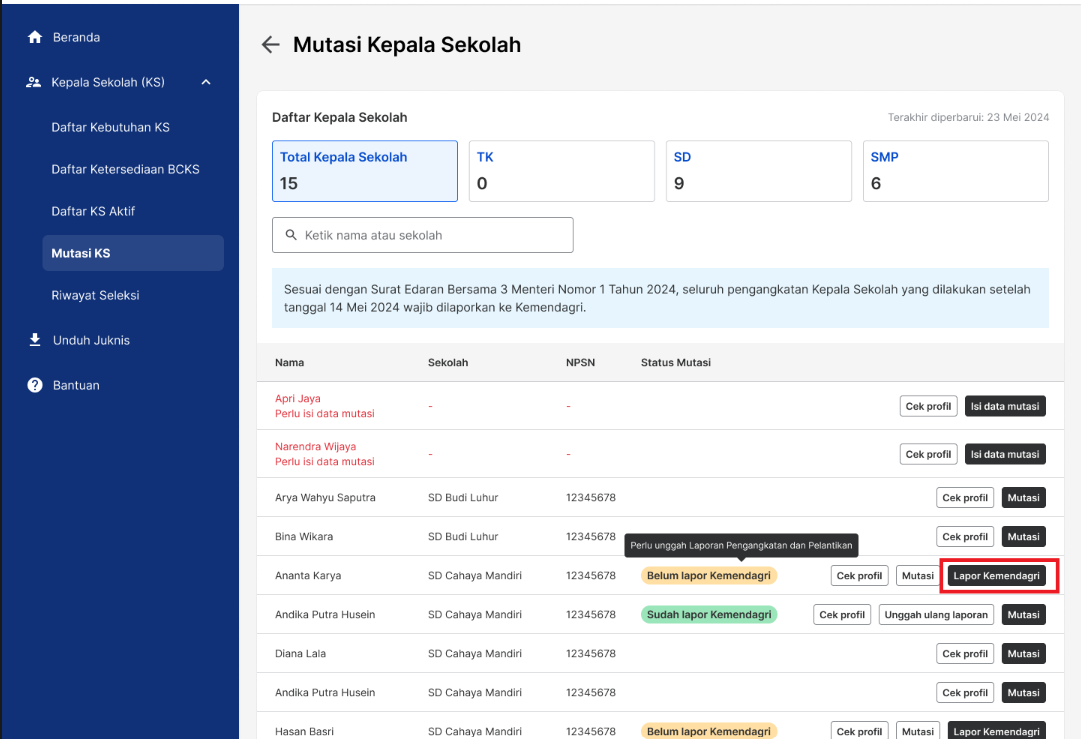Cek profil for Arya Wahyu Saputra

965,498
